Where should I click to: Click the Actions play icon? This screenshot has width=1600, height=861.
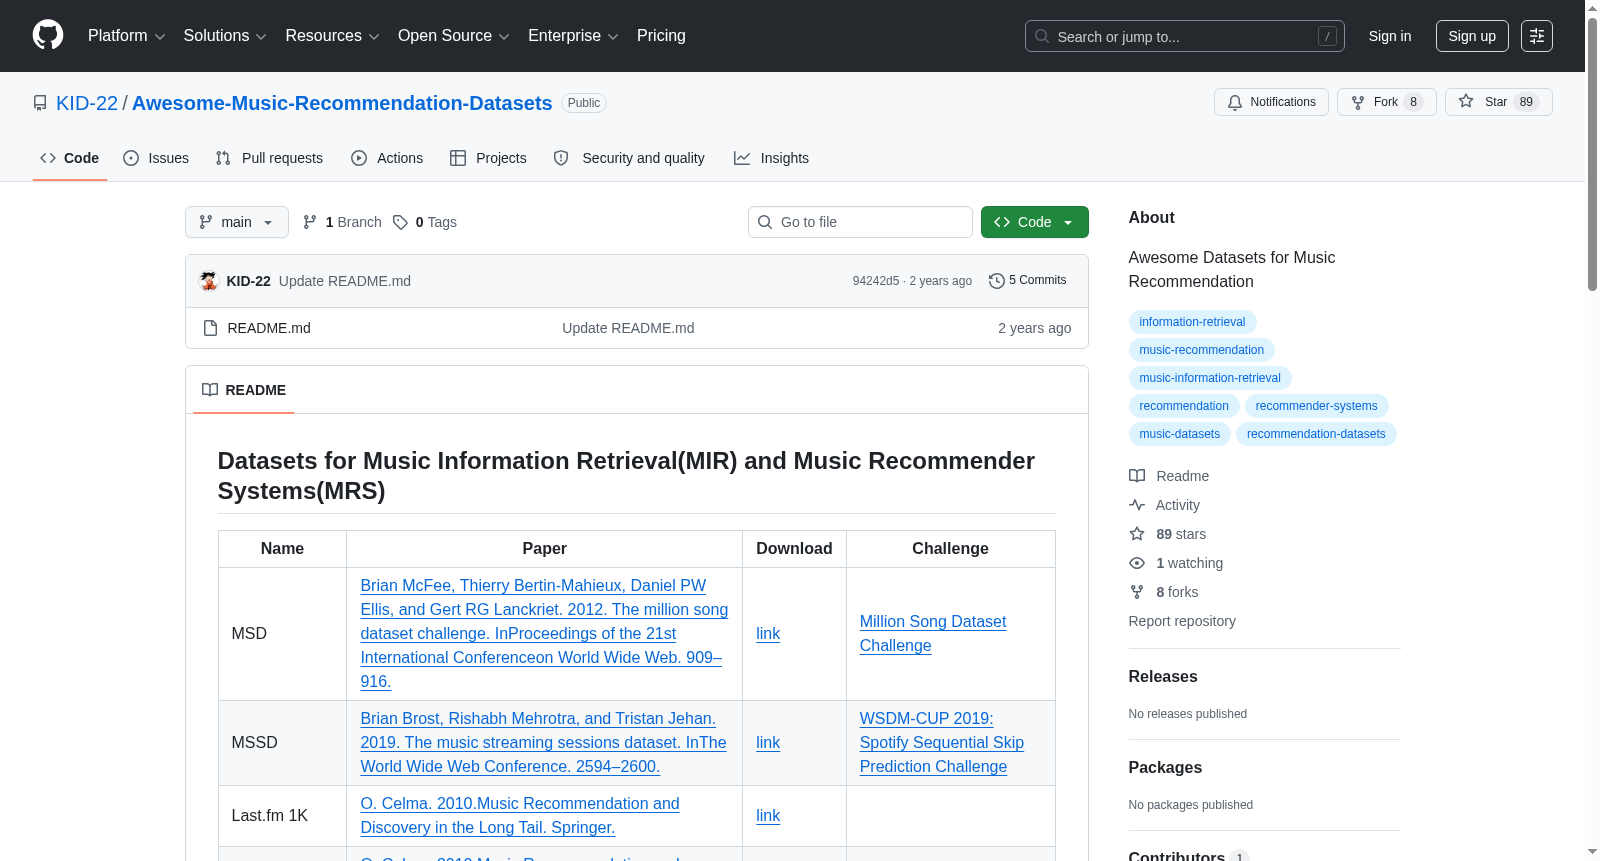pos(359,158)
